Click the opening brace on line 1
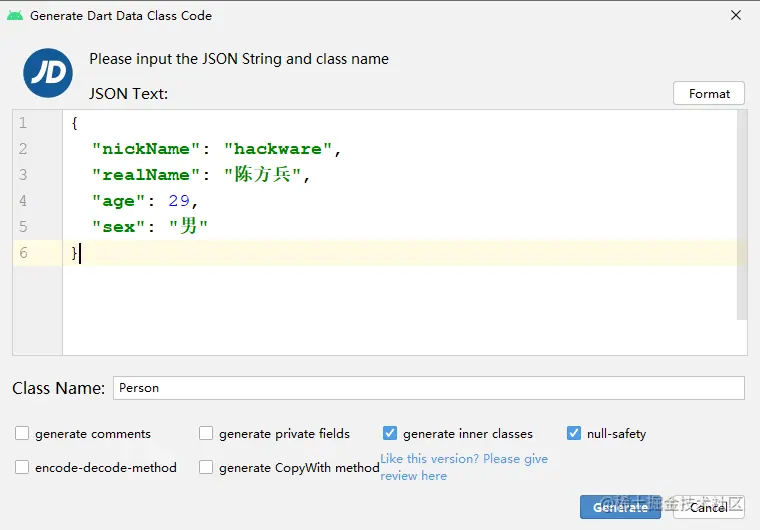Image resolution: width=760 pixels, height=530 pixels. pyautogui.click(x=74, y=123)
